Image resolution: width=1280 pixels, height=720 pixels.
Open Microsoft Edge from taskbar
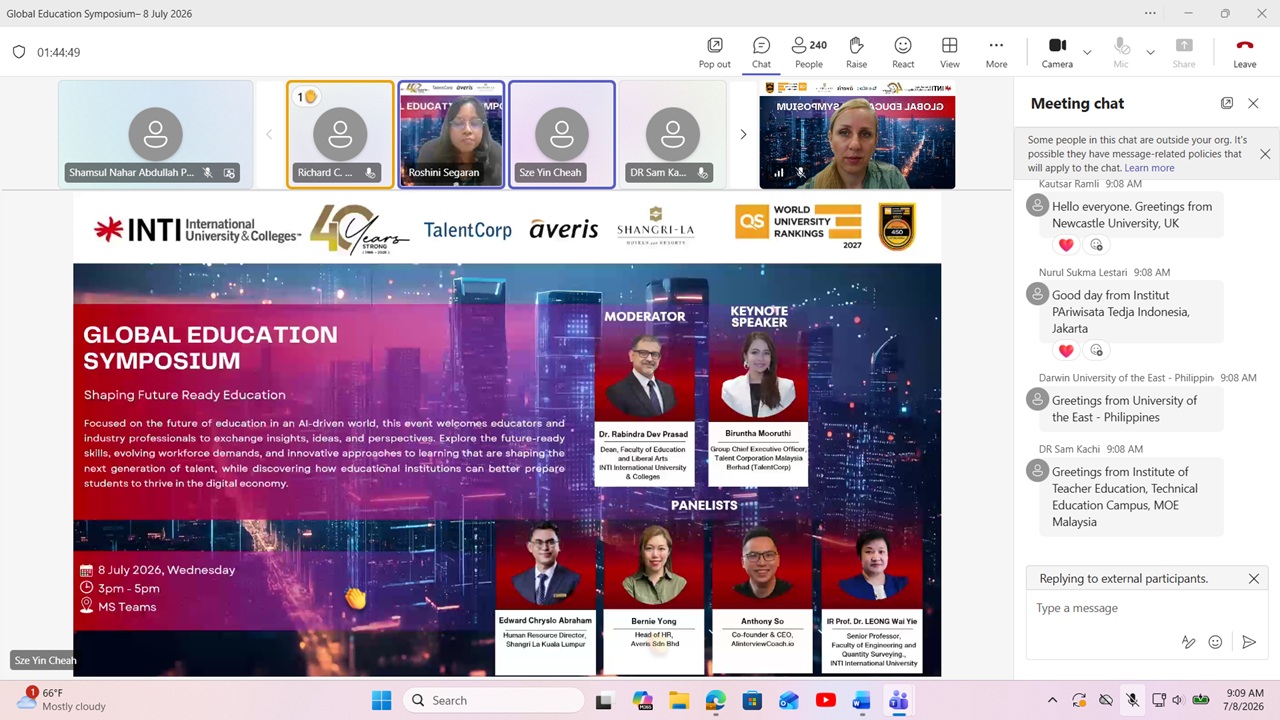point(715,700)
